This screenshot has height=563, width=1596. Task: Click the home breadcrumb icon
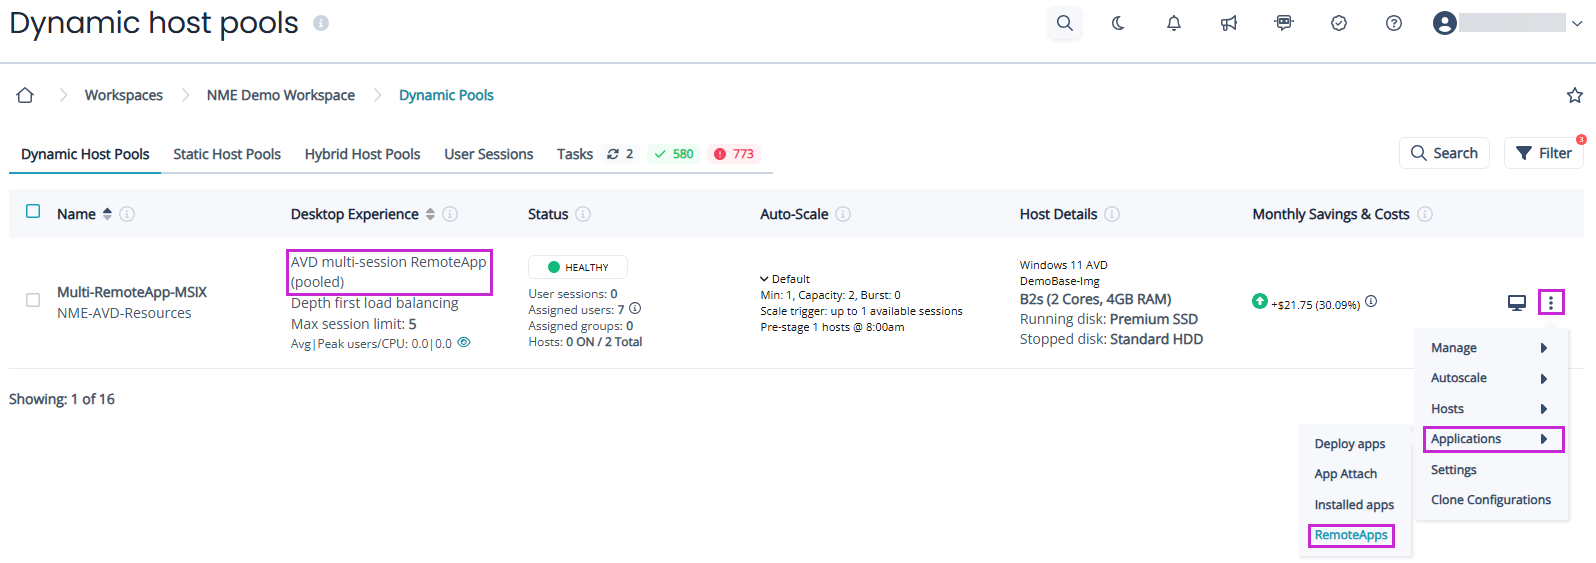click(x=25, y=95)
